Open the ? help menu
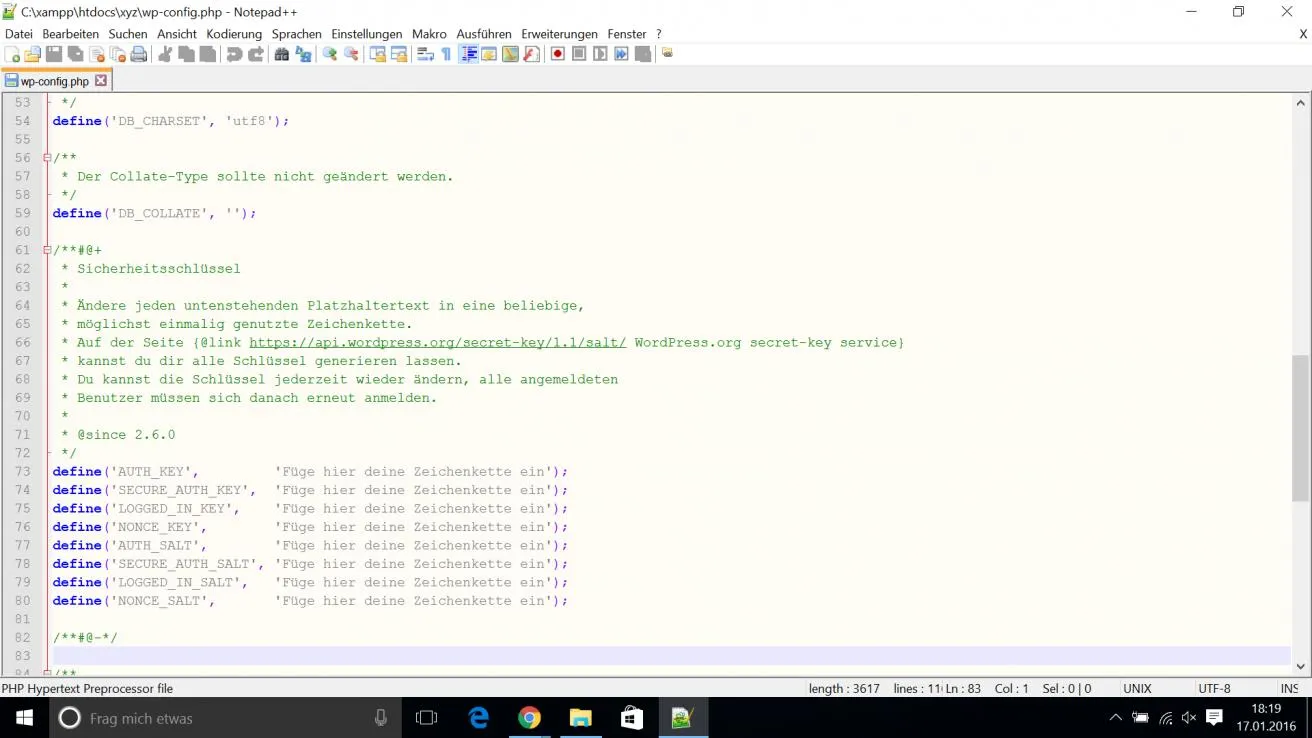1312x738 pixels. [x=659, y=34]
